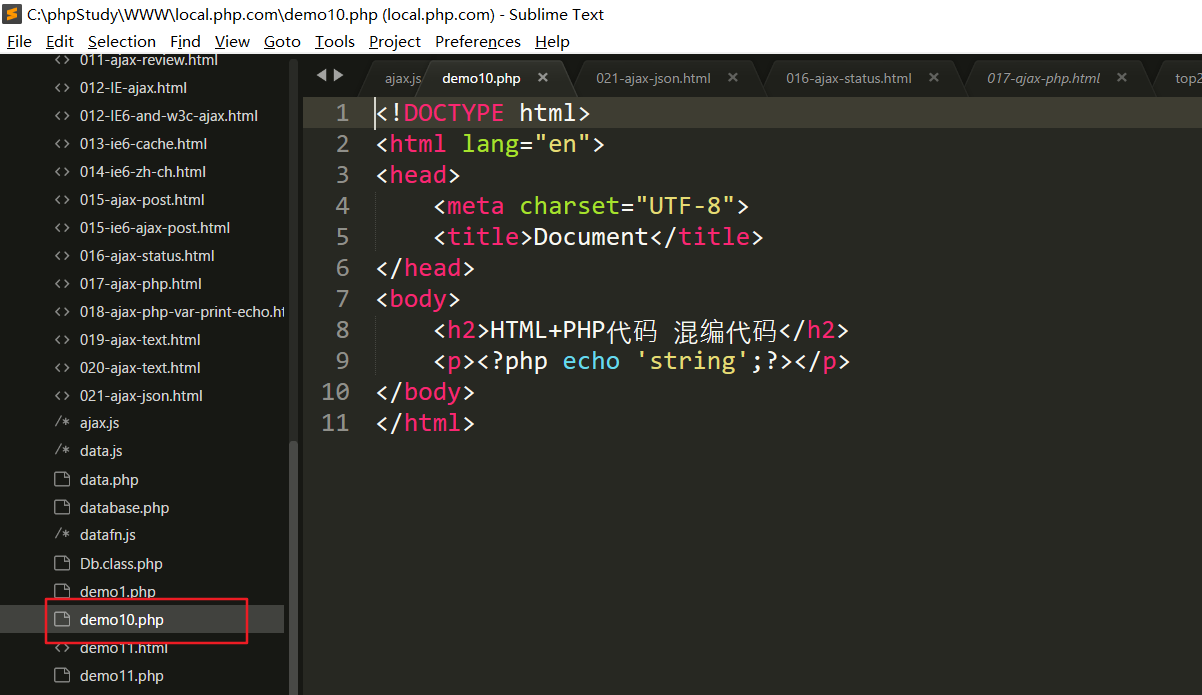Screen dimensions: 1202x695
Task: Click line number 9 in the gutter
Action: click(x=342, y=361)
